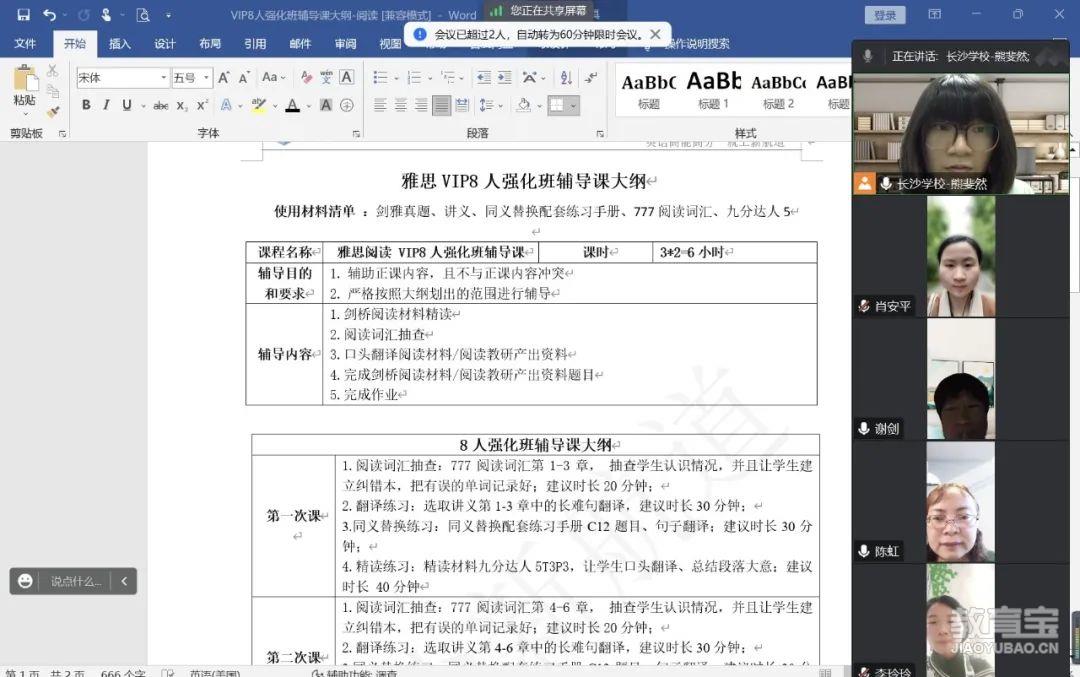
Task: Switch to the 插入 tab
Action: (120, 43)
